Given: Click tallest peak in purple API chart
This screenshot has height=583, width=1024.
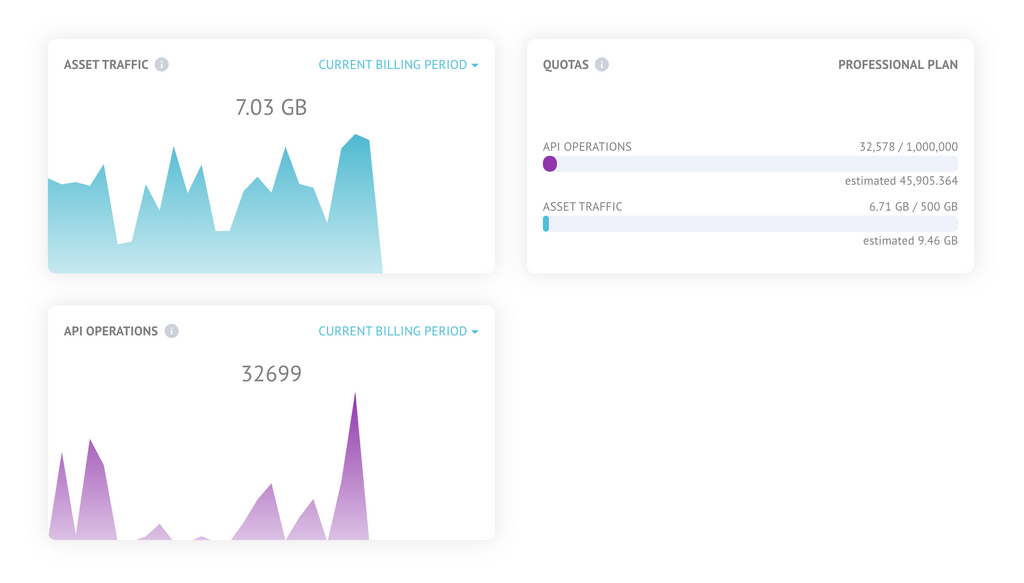Looking at the screenshot, I should 355,396.
